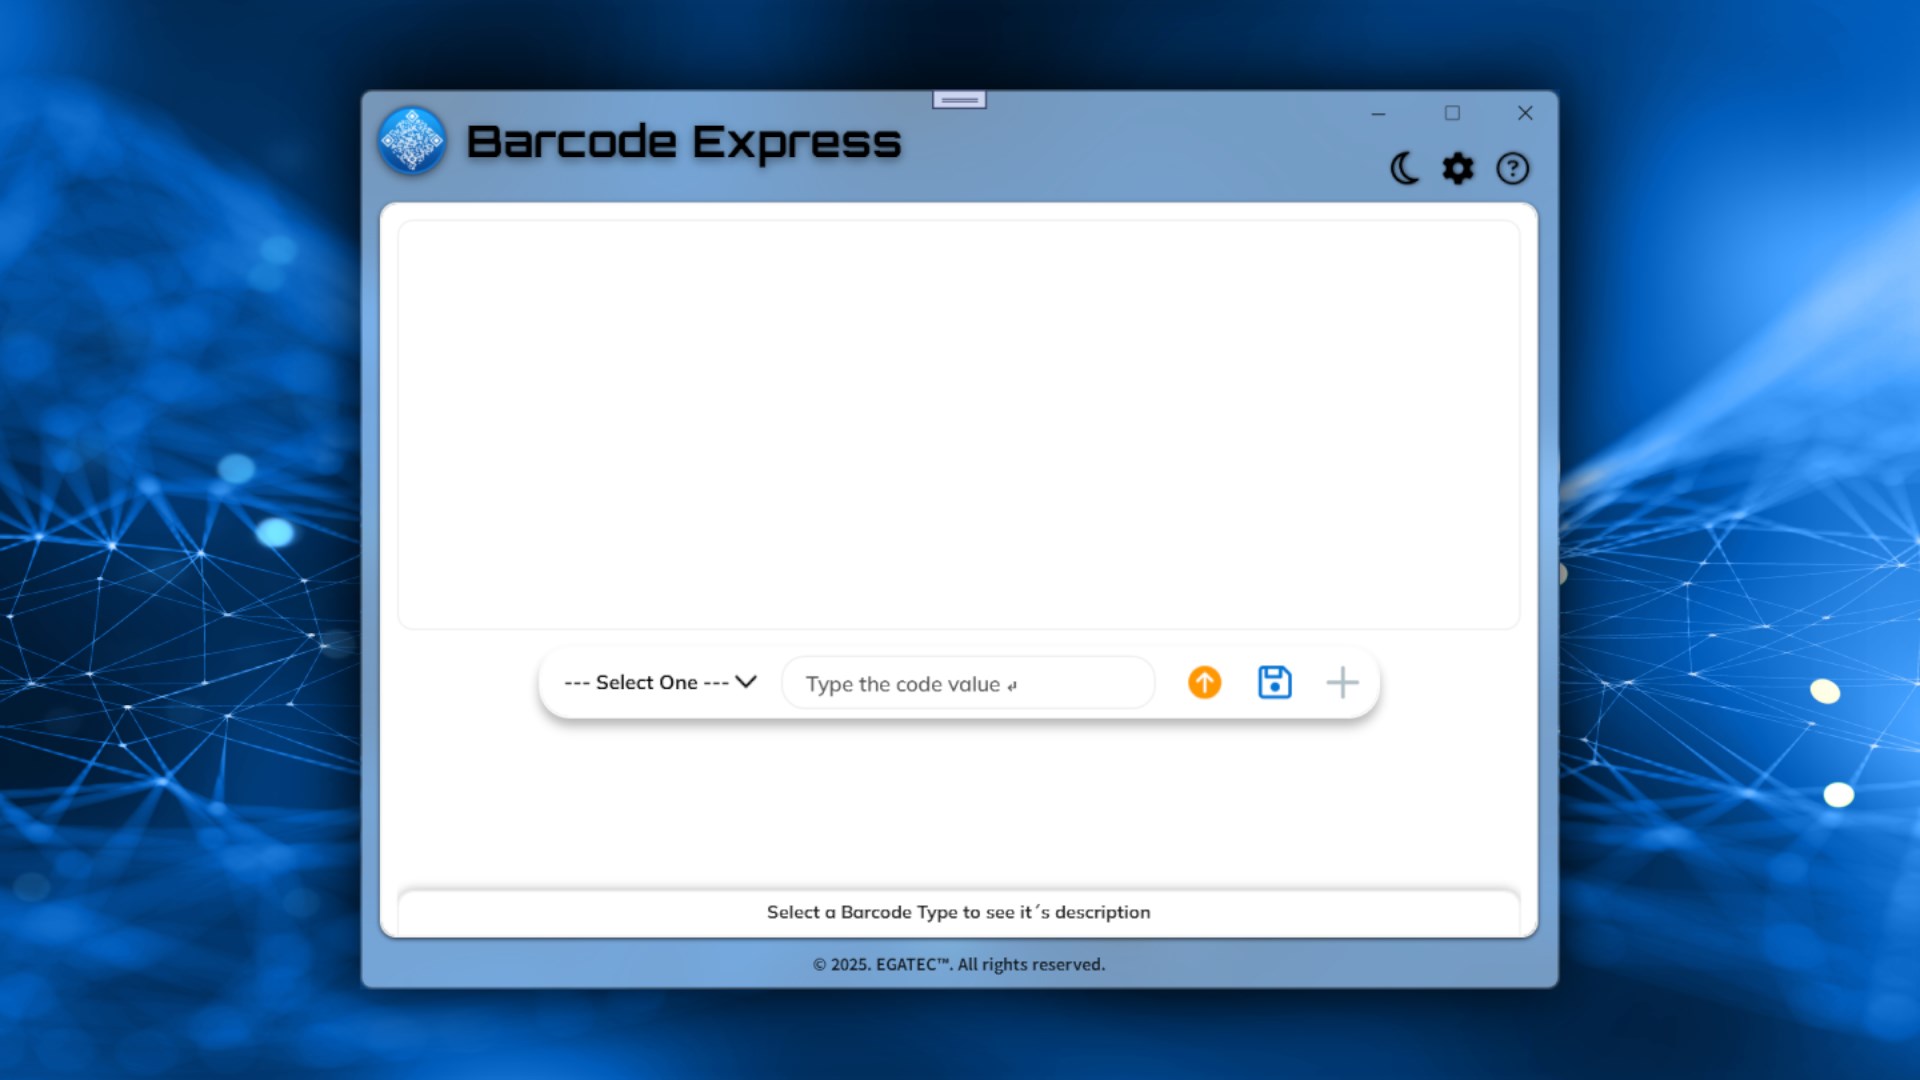This screenshot has width=1920, height=1080.
Task: Click the EGATEC copyright footer text
Action: click(958, 964)
